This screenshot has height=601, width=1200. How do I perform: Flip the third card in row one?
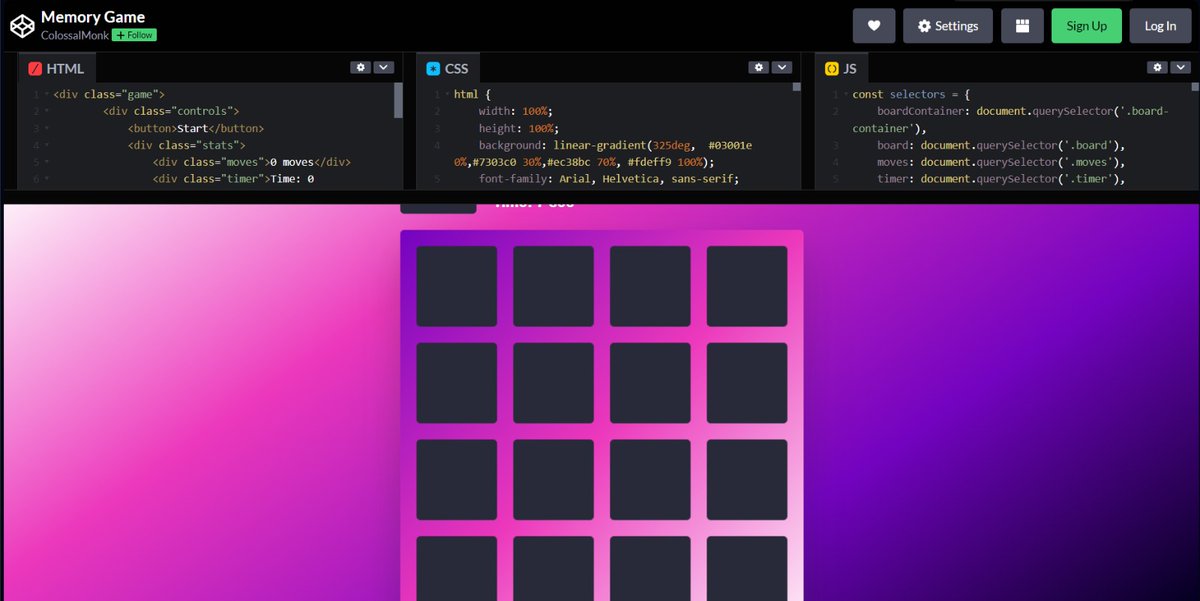point(650,286)
